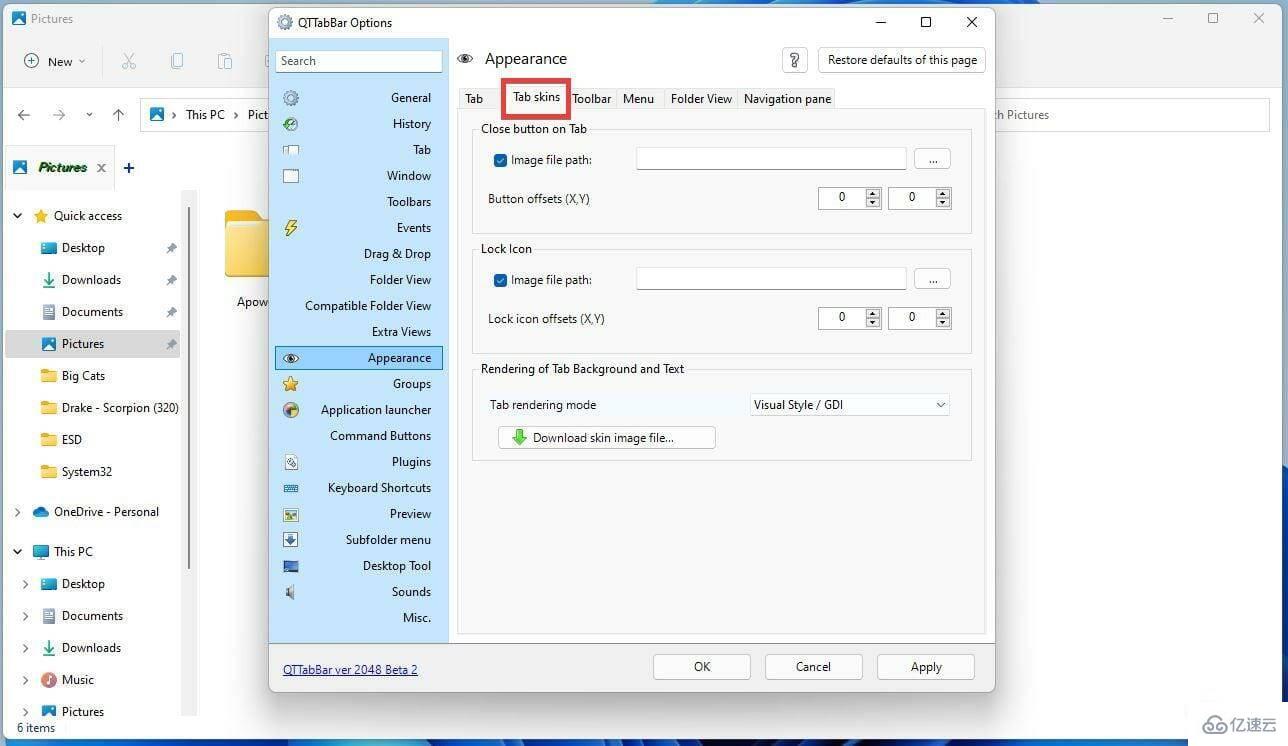Increase Lock icon offsets X value
The image size is (1288, 746).
coord(873,313)
